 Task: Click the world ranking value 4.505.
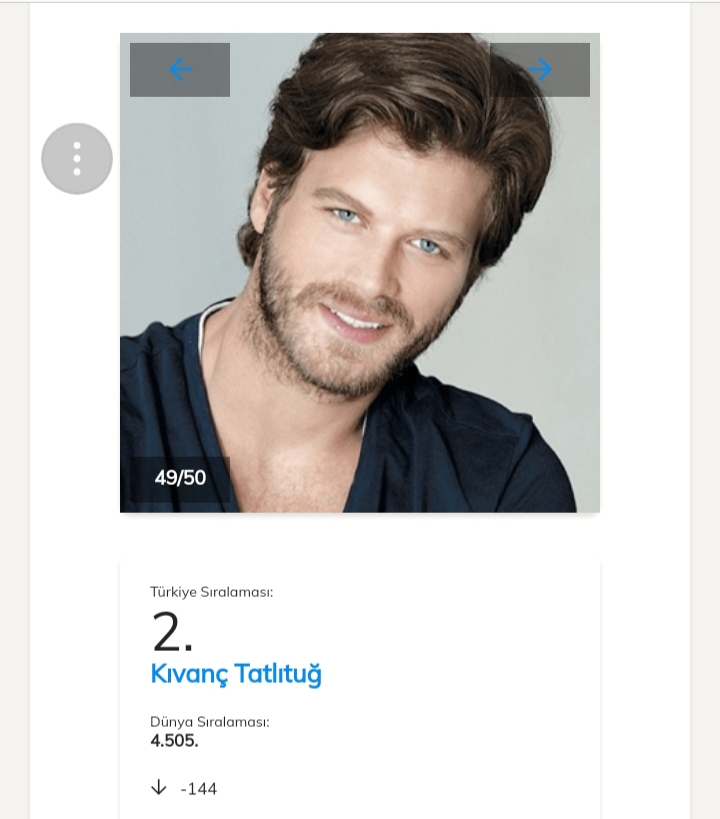(x=174, y=741)
